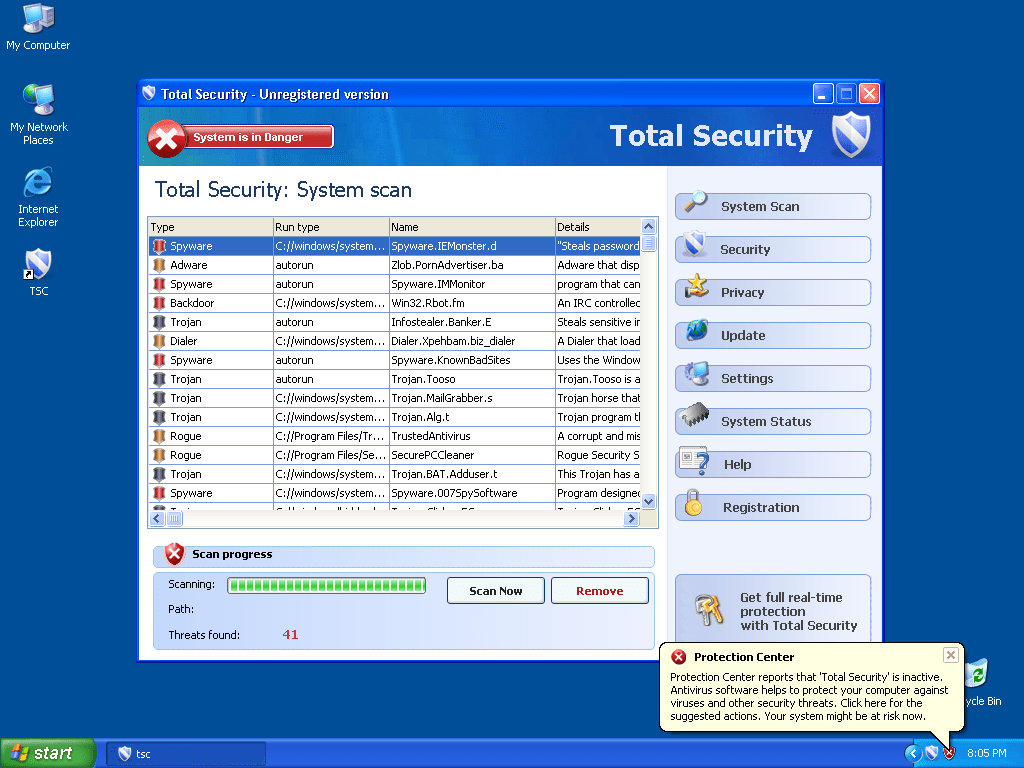Open the Registration section
This screenshot has width=1024, height=768.
click(772, 507)
